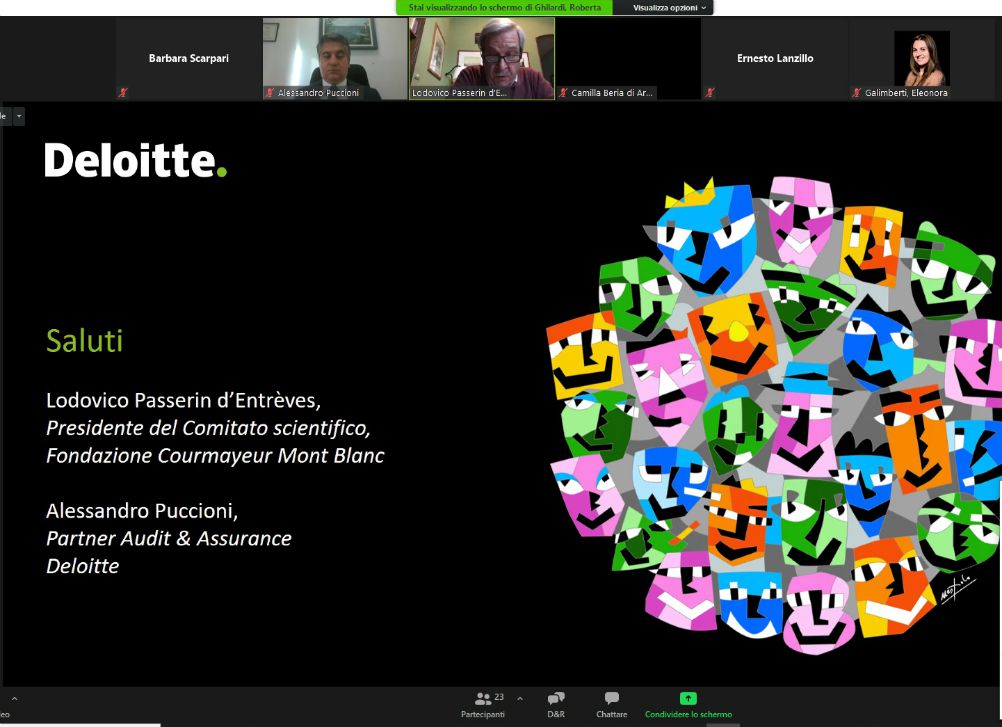Click muted microphone icon on Barbara Scarpari tile
Screen dimensions: 1002x727
pyautogui.click(x=123, y=93)
